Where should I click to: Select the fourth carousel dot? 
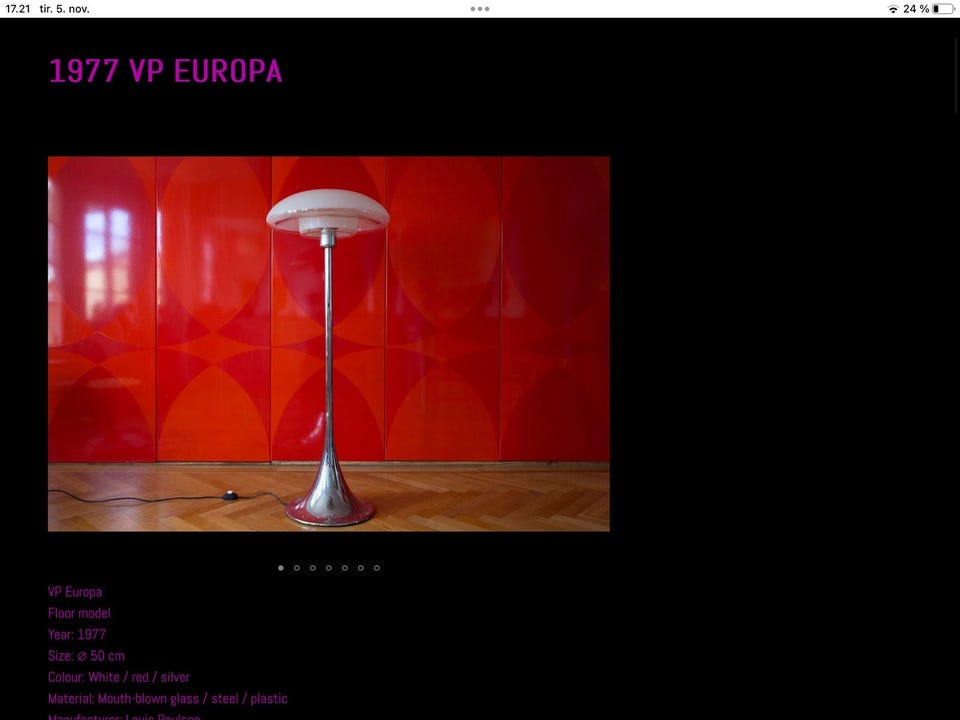click(329, 568)
